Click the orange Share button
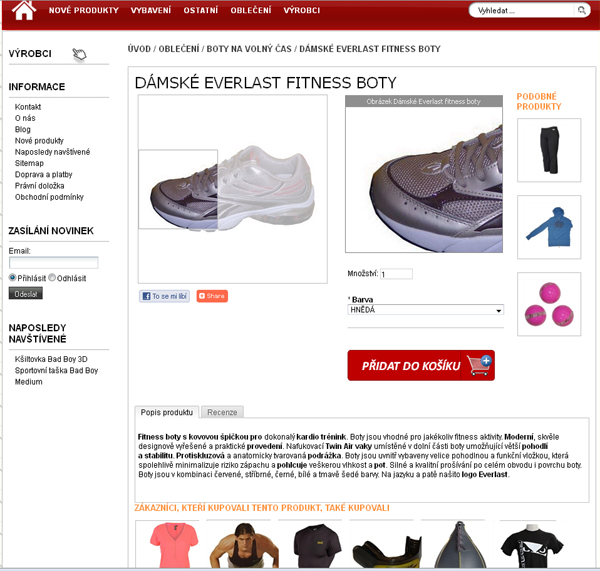600x571 pixels. coord(212,296)
